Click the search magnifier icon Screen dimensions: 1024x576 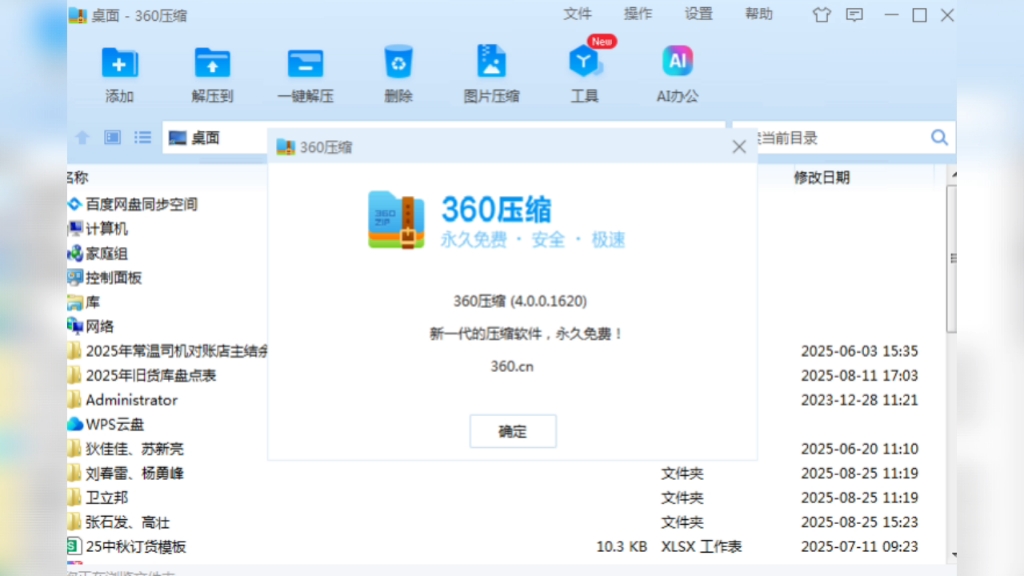point(939,137)
